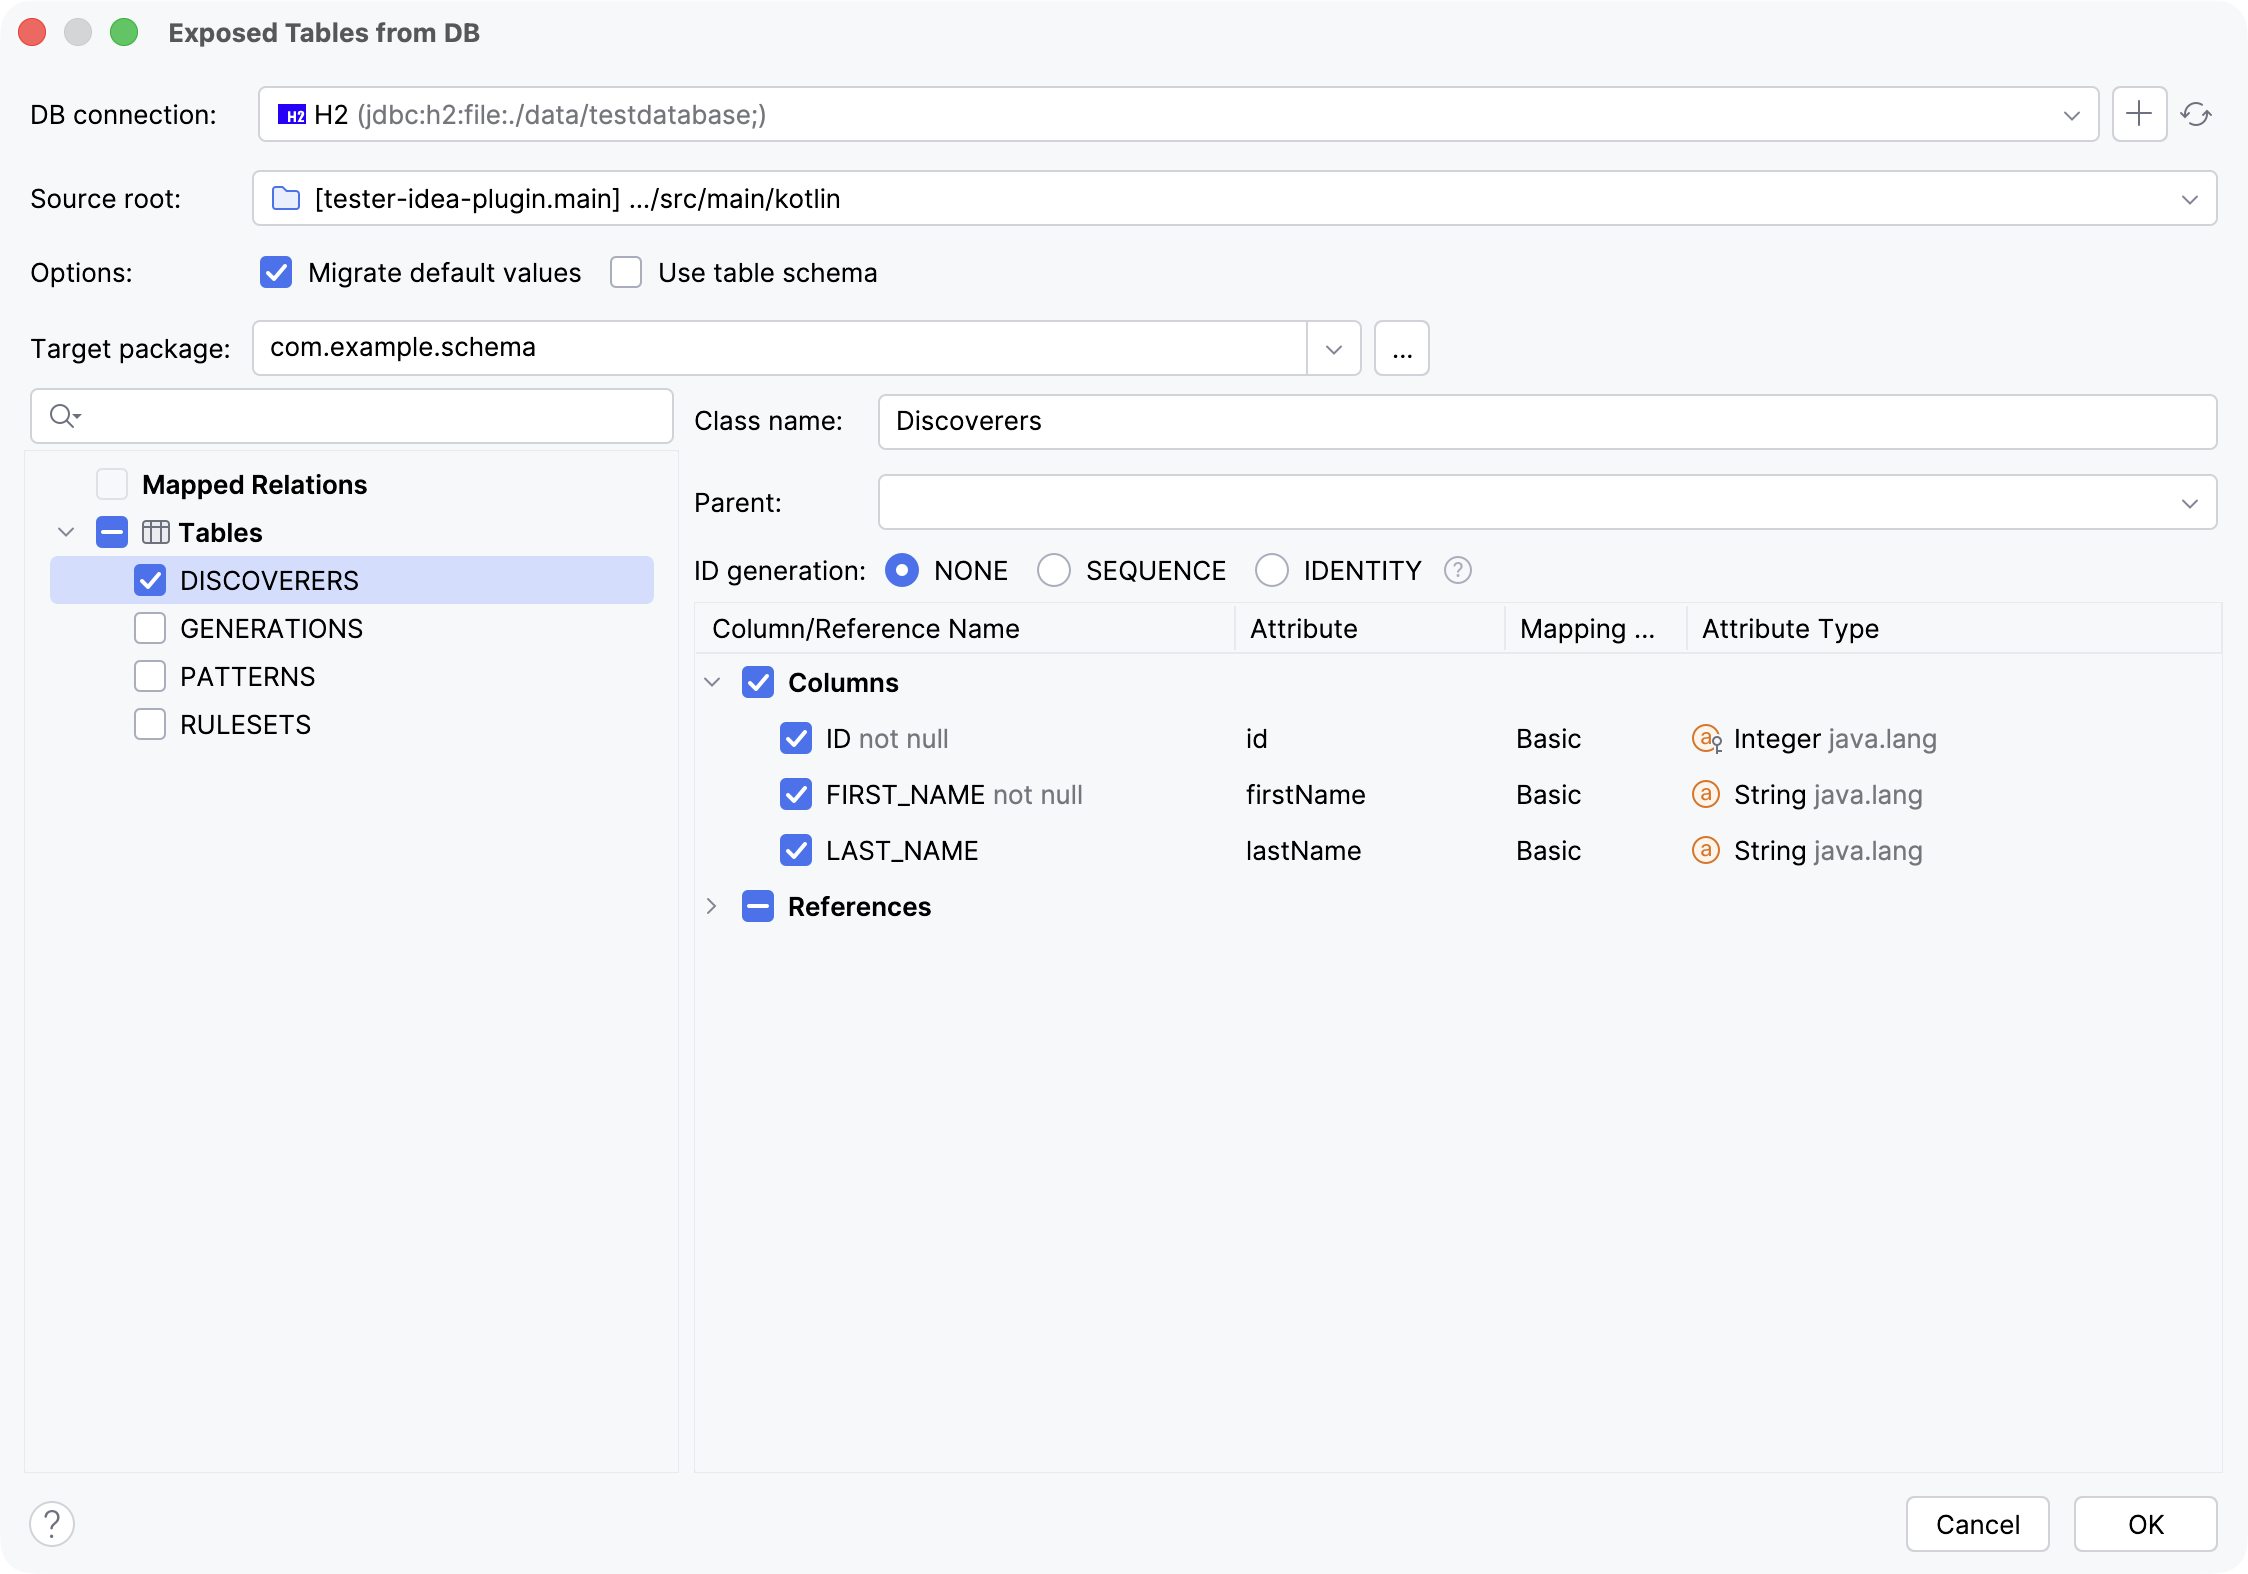Click Basic mapping in LAST_NAME row

click(1549, 850)
